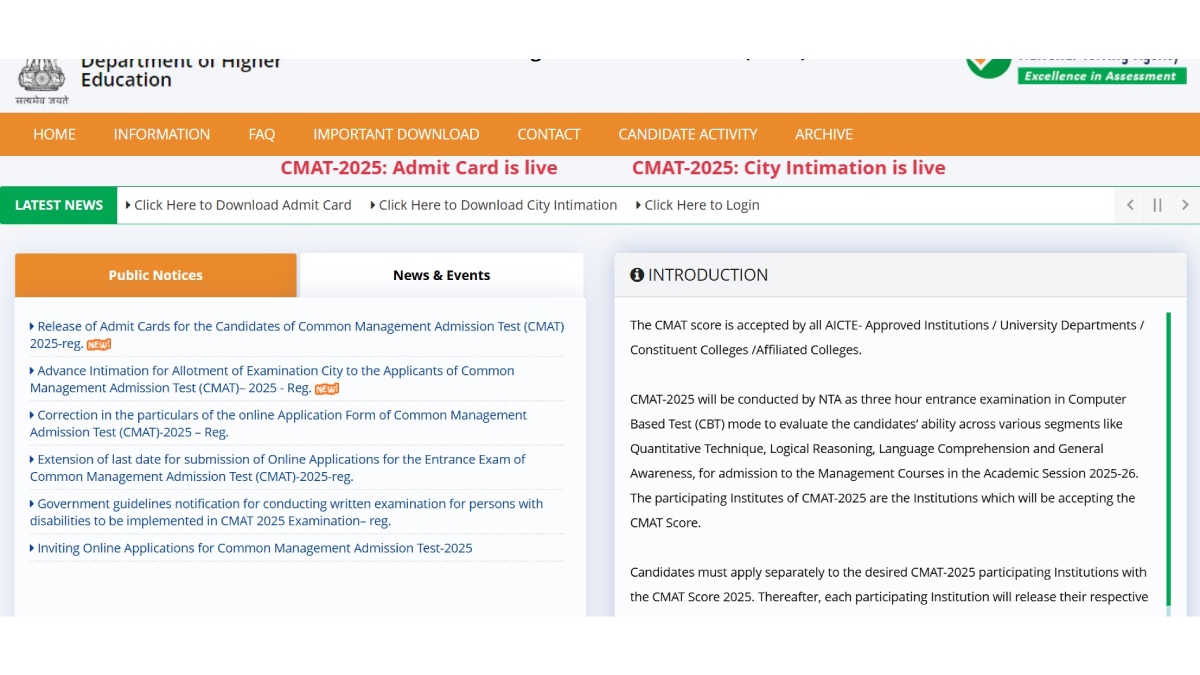
Task: Select the Public Notices tab
Action: pos(155,275)
